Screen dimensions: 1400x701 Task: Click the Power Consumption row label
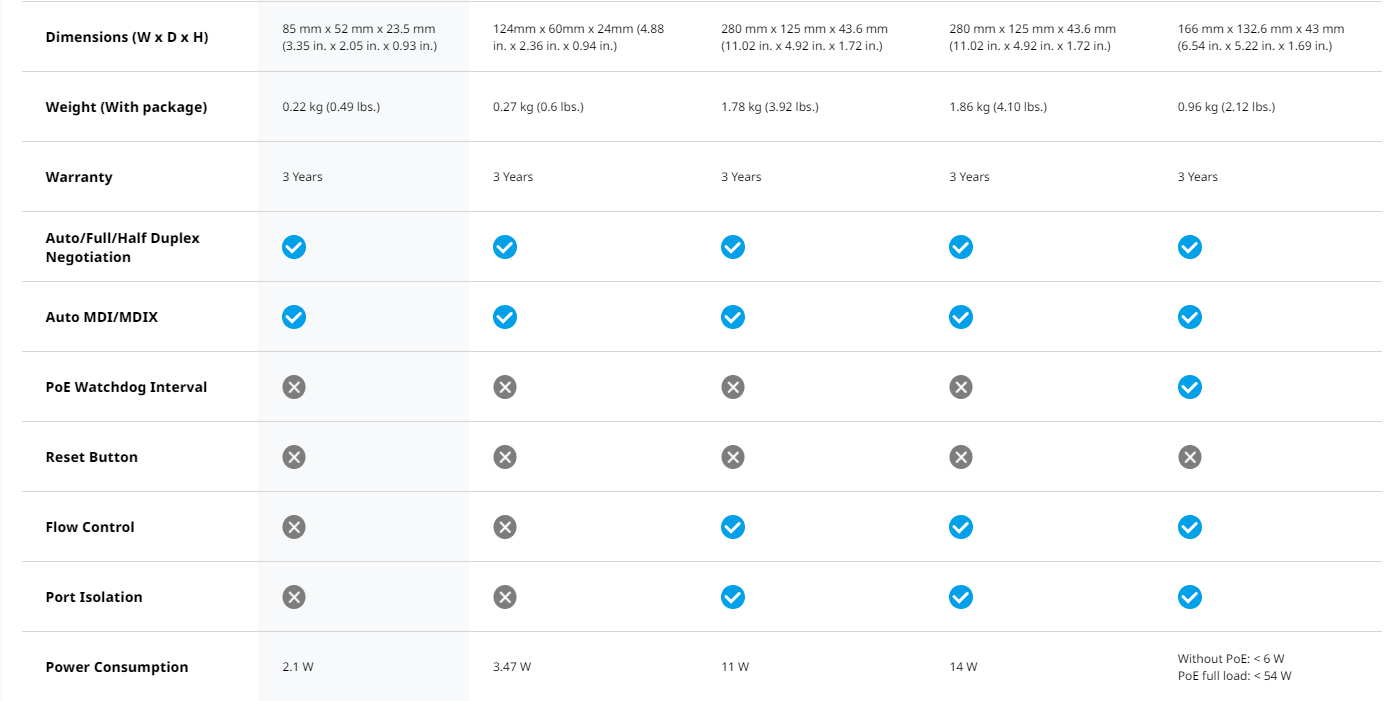pos(117,667)
